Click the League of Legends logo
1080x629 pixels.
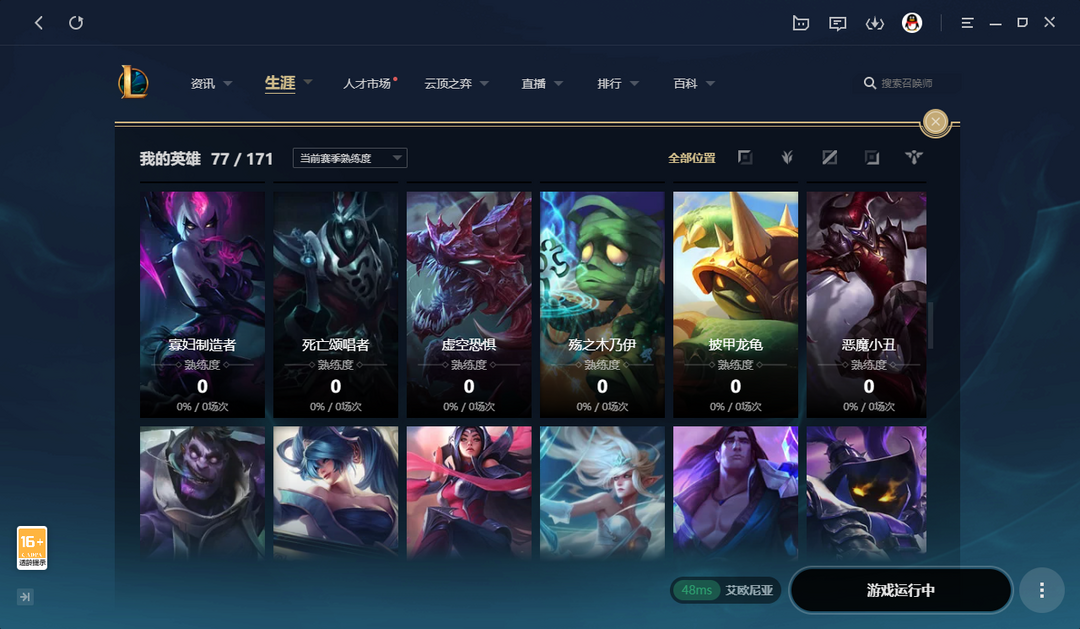[133, 82]
